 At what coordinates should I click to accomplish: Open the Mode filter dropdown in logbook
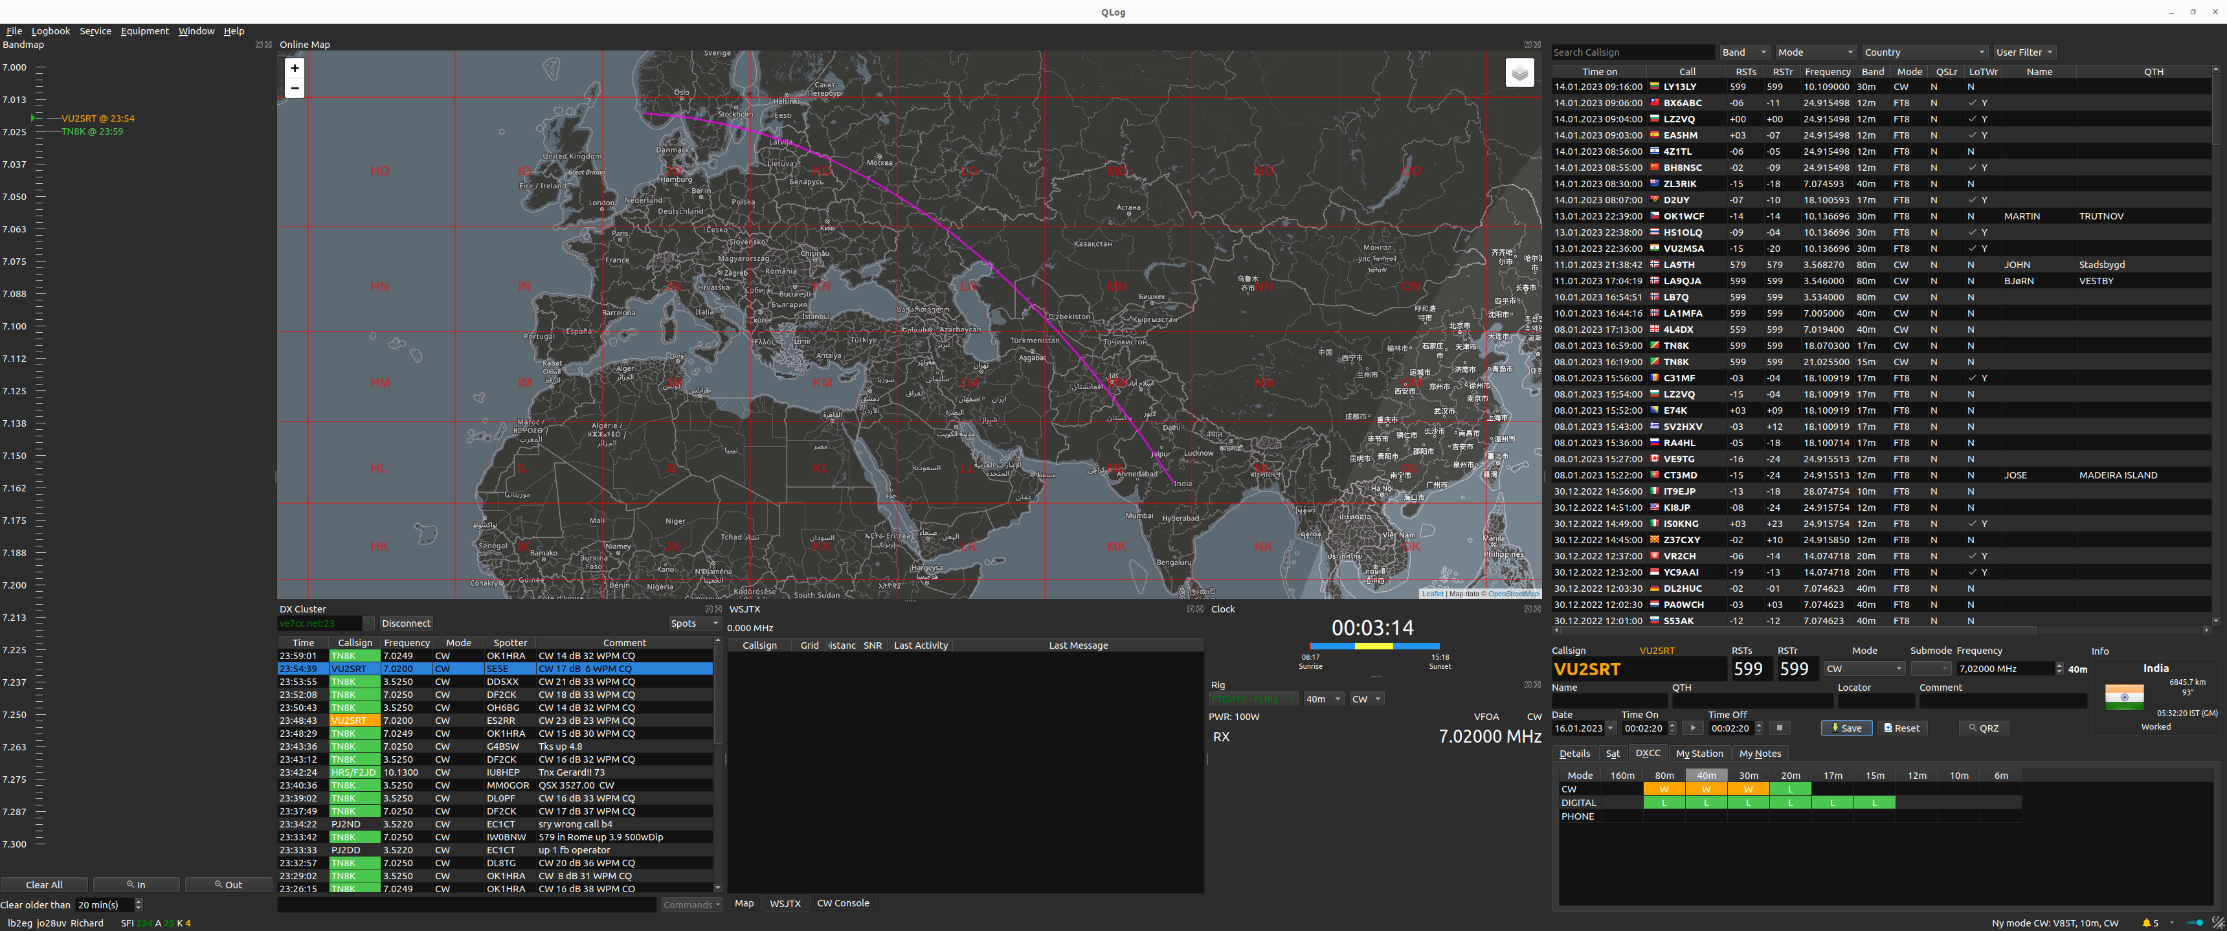[x=1815, y=52]
